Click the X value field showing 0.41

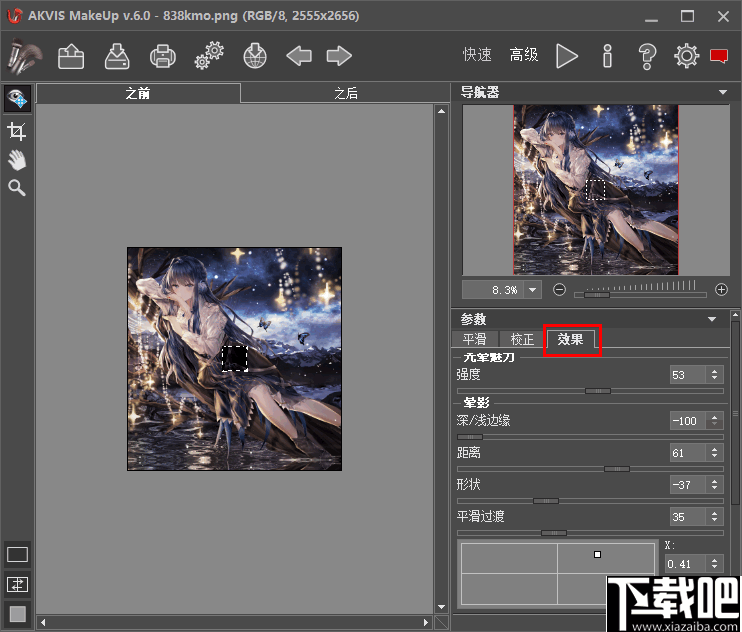coord(685,563)
